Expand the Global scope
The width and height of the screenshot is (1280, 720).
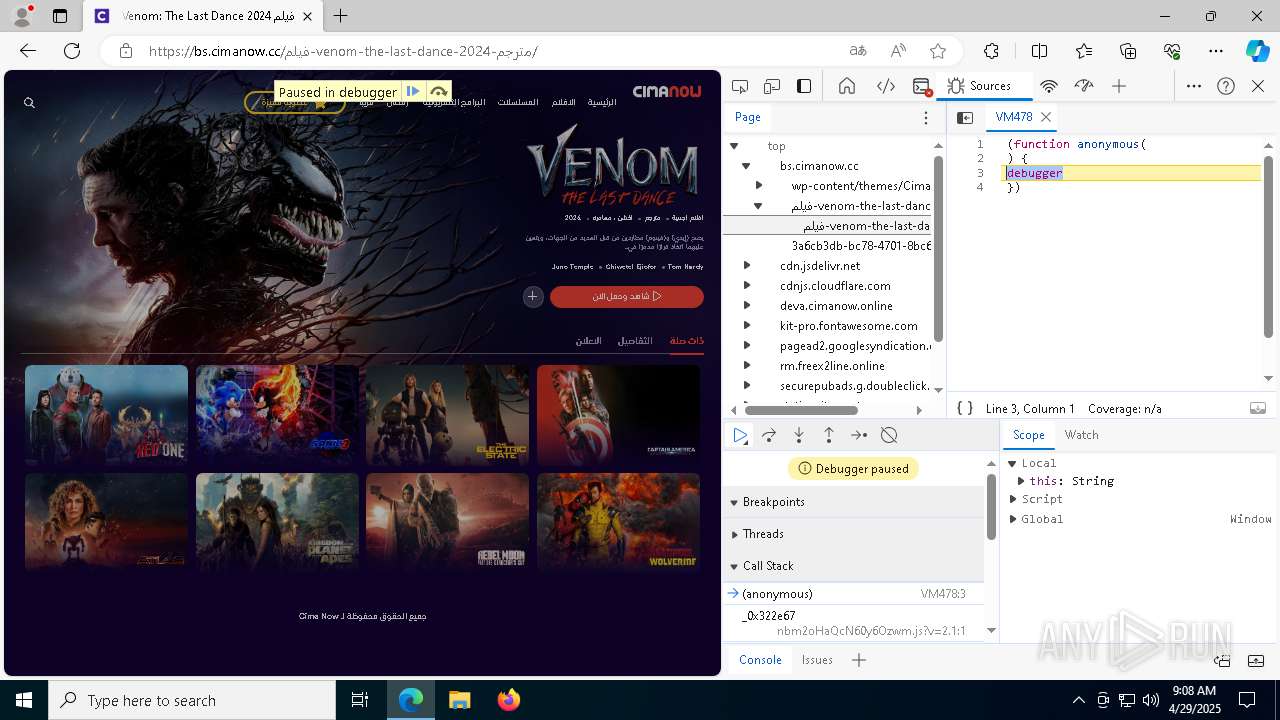1013,519
